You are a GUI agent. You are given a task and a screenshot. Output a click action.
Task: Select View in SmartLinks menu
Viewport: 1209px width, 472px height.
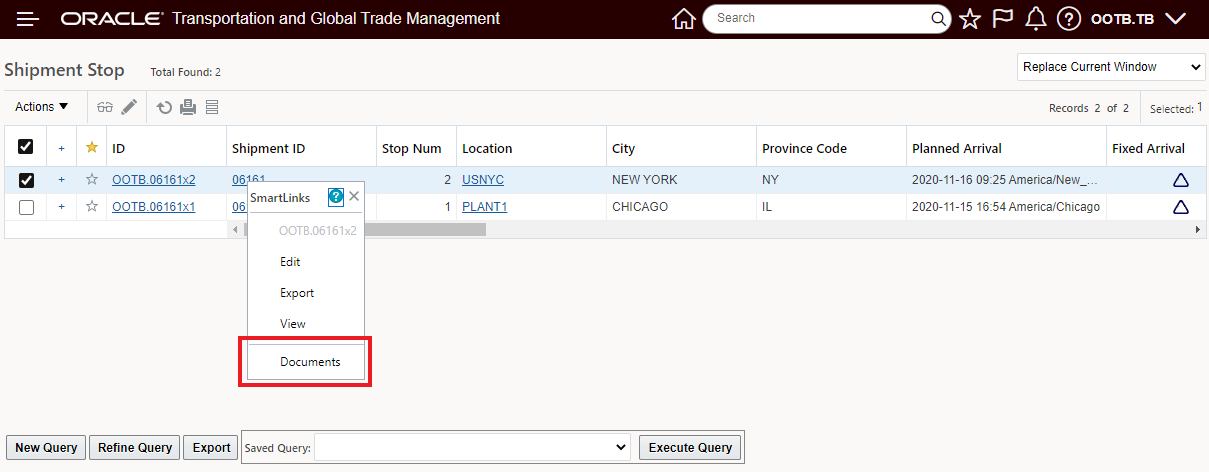[293, 324]
